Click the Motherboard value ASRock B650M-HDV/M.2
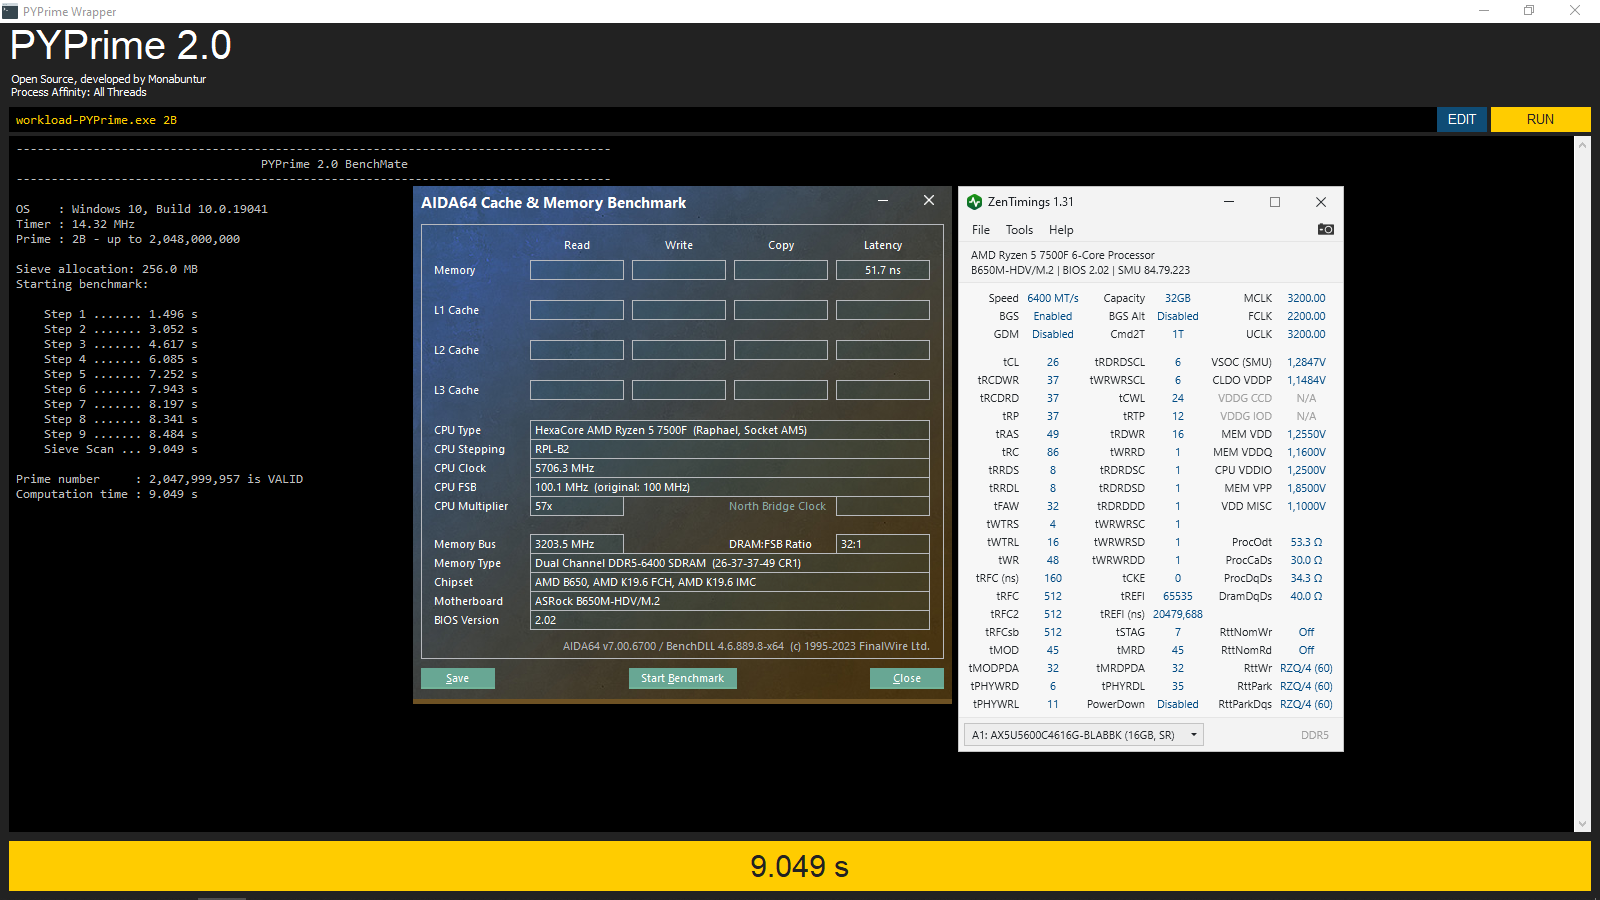Screen dimensions: 1600x900 click(x=730, y=601)
